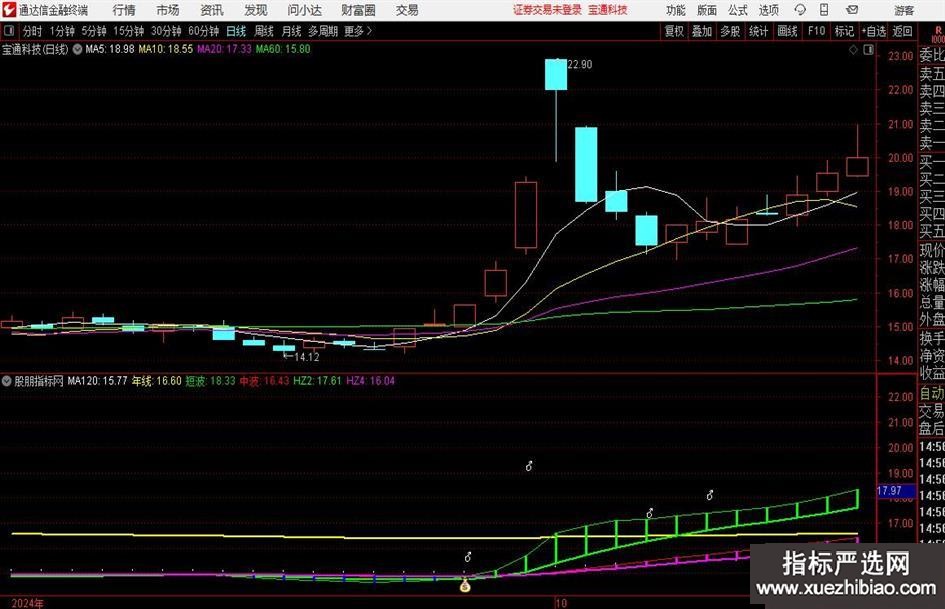Switch to 分时 chart tab
This screenshot has height=609, width=945.
pyautogui.click(x=32, y=31)
